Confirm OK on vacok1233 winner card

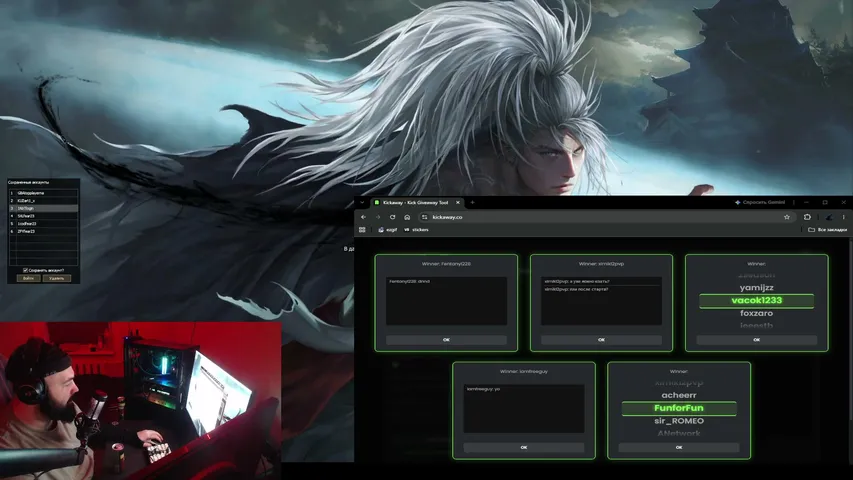(756, 340)
